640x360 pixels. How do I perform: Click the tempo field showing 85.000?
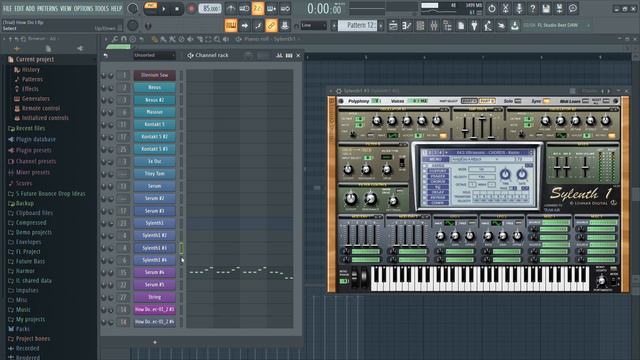(210, 9)
